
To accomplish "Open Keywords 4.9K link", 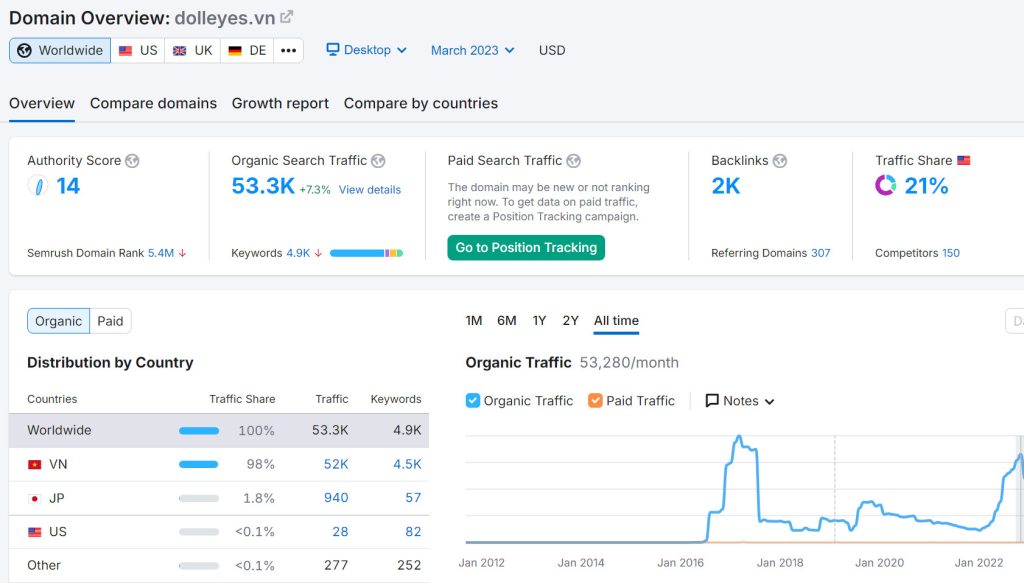I will pyautogui.click(x=298, y=253).
